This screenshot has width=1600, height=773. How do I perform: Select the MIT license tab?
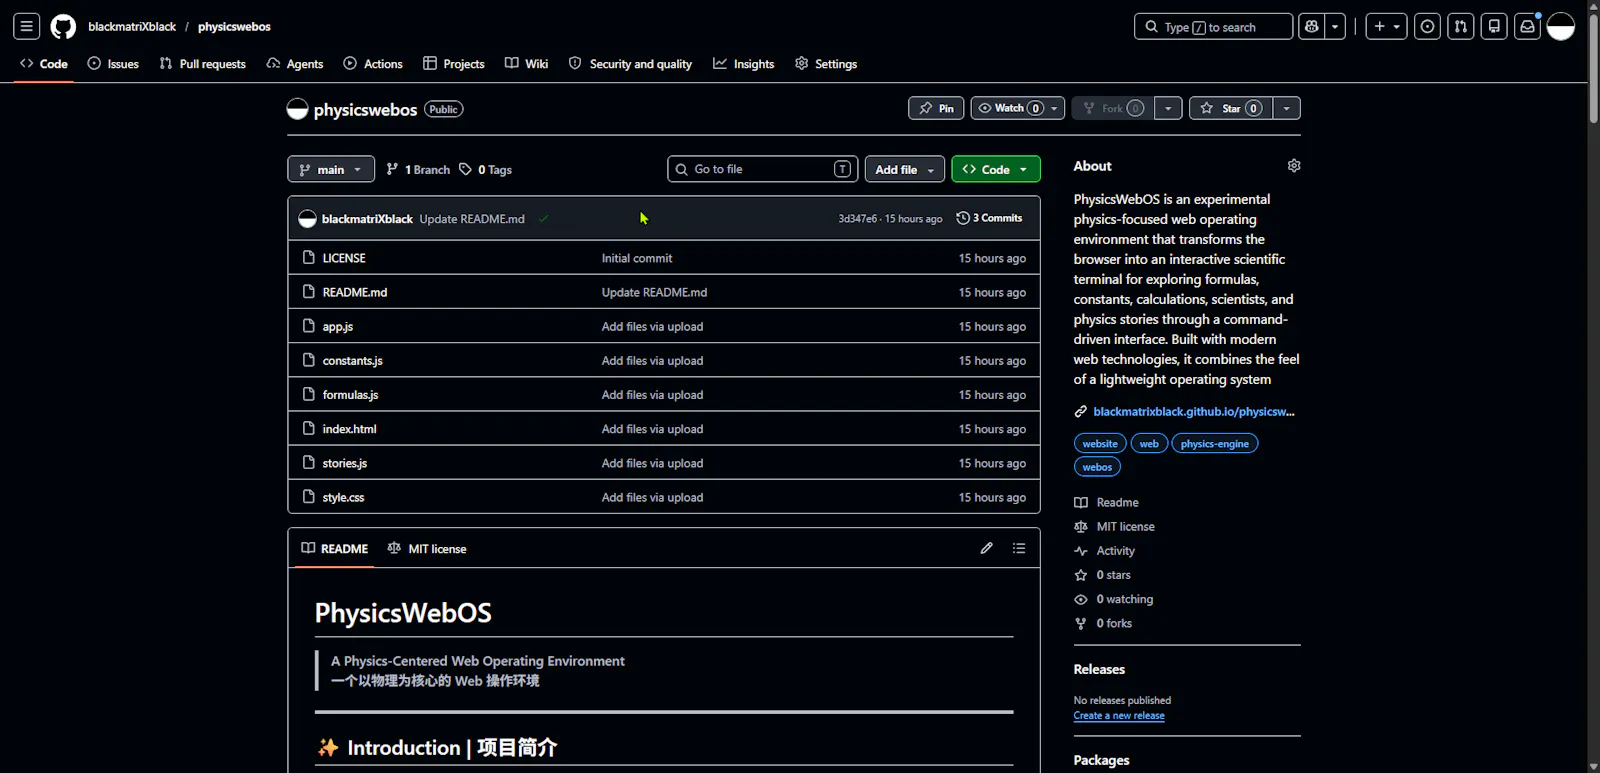(427, 549)
